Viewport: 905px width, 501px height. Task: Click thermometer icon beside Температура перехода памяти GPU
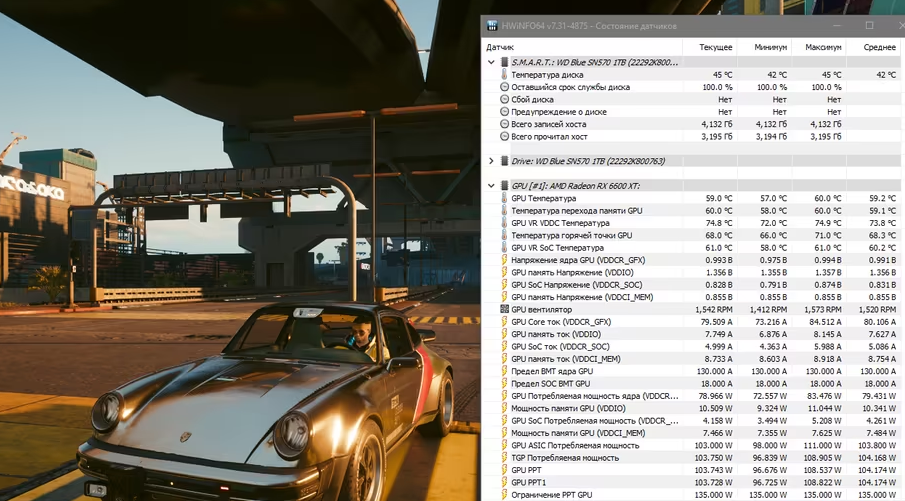(x=504, y=211)
